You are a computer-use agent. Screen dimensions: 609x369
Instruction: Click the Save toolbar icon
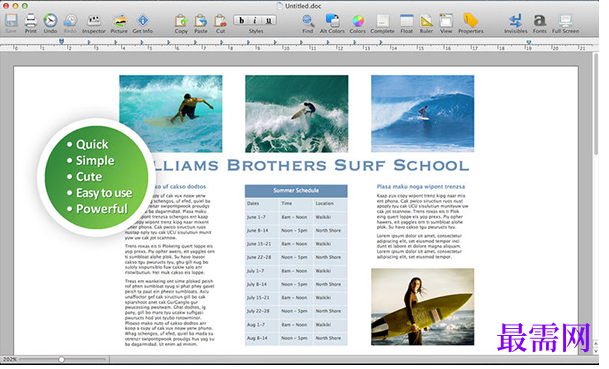pyautogui.click(x=11, y=20)
